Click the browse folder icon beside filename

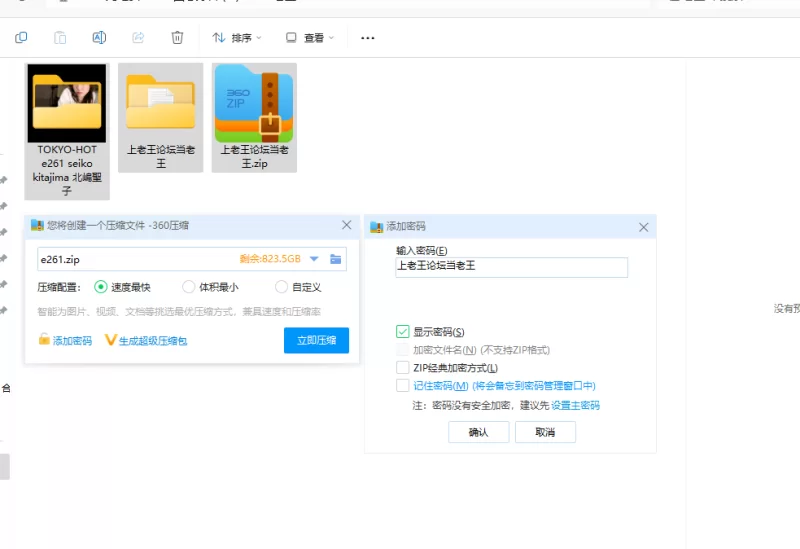[335, 259]
